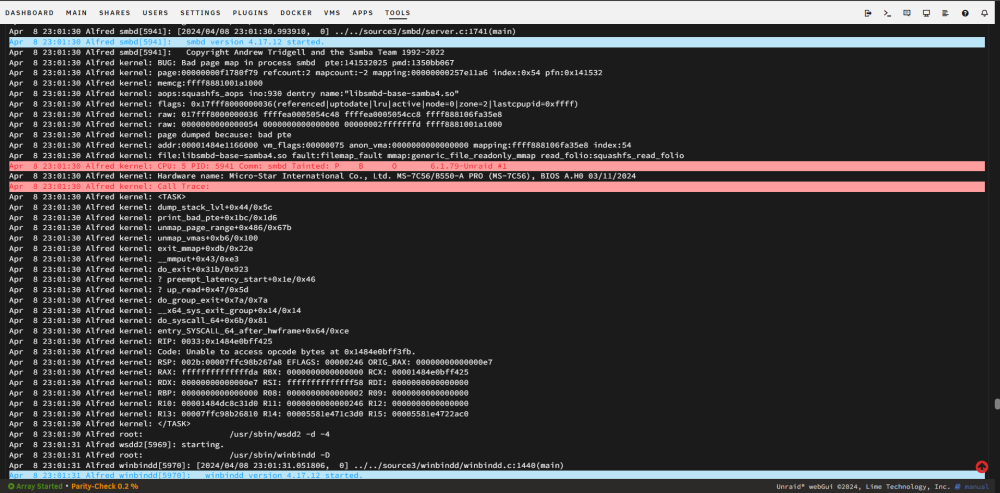Go to the Main tab
This screenshot has height=493, width=1000.
(77, 13)
